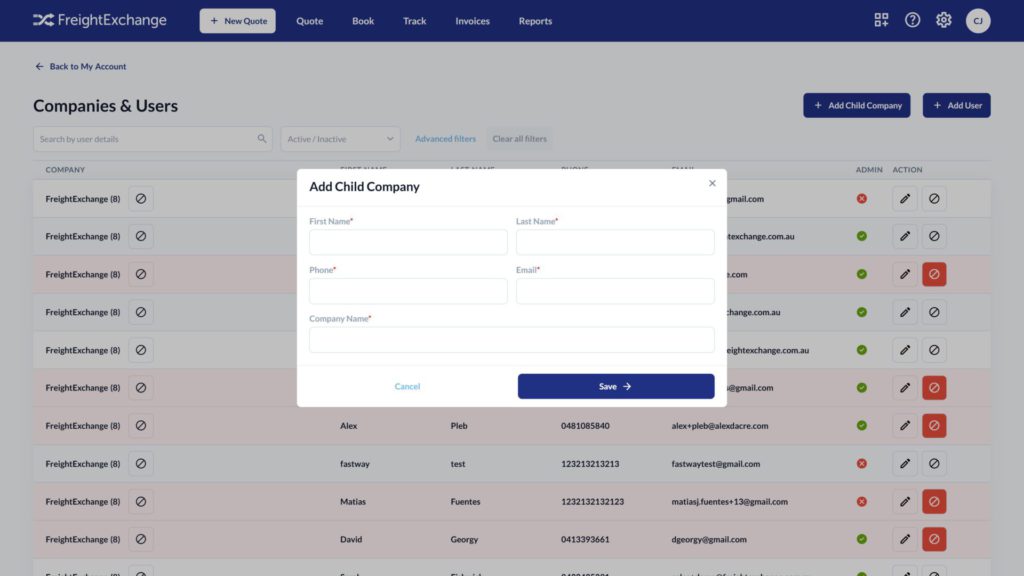Click the search magnifier icon

click(x=262, y=138)
